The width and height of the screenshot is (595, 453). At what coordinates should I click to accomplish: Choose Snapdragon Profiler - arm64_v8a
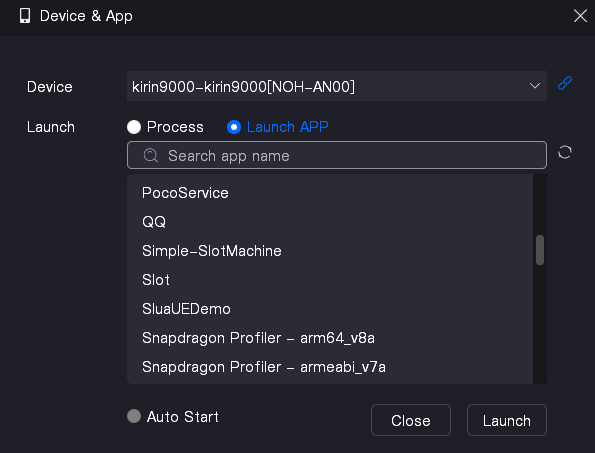pos(330,338)
